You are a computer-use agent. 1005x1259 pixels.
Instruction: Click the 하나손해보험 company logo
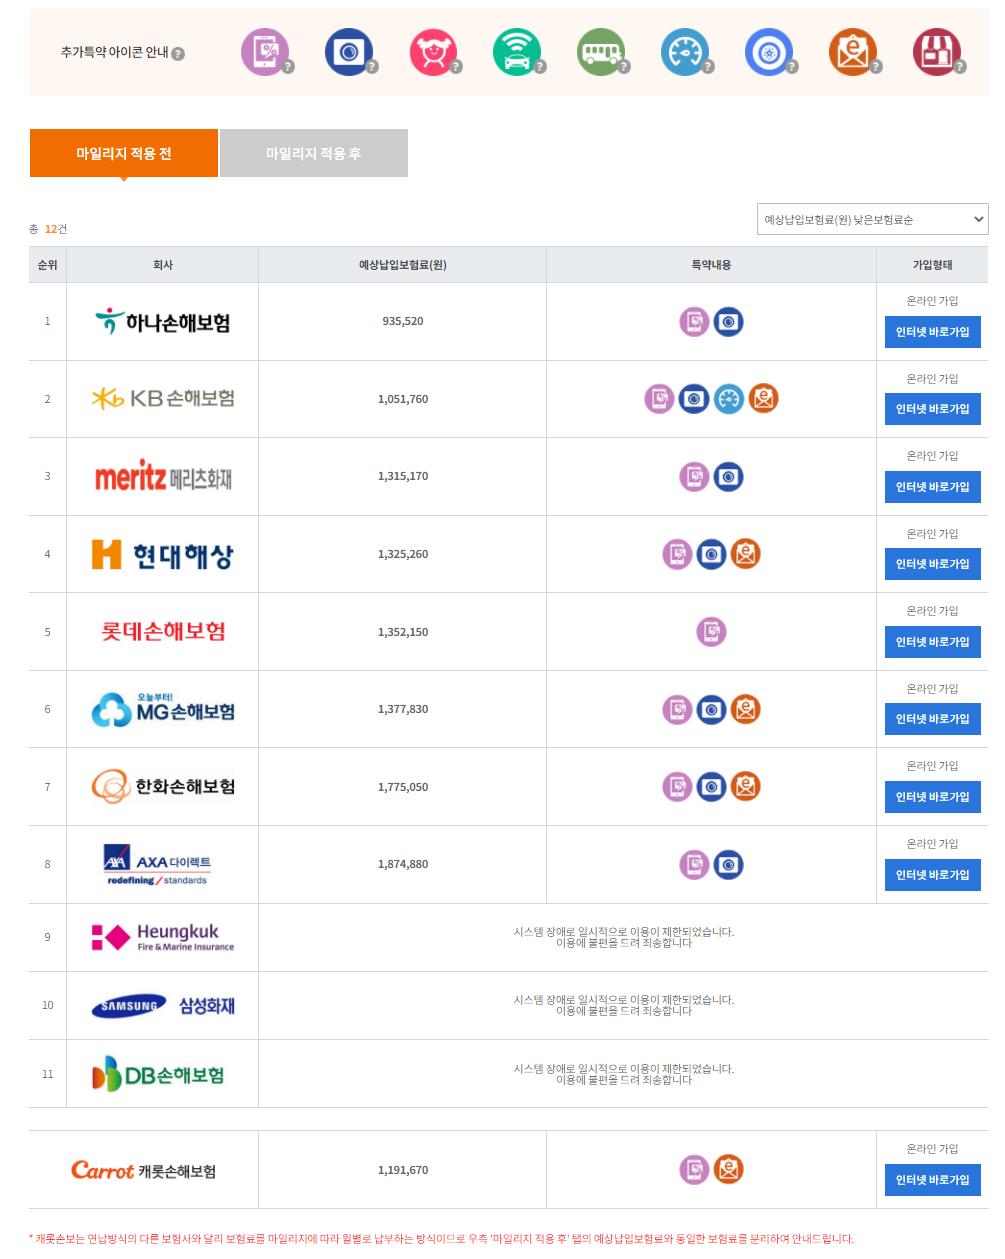coord(163,322)
